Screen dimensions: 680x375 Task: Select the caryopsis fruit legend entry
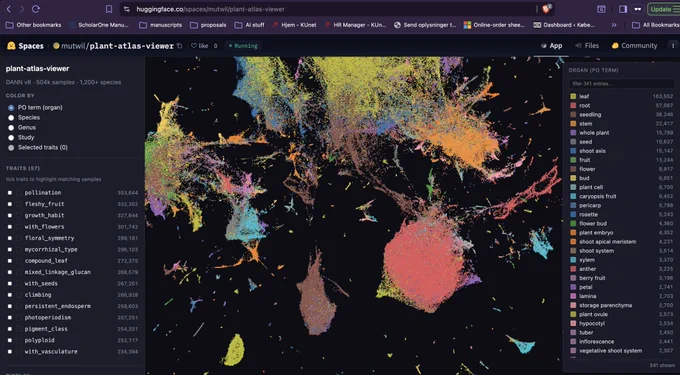pyautogui.click(x=621, y=196)
